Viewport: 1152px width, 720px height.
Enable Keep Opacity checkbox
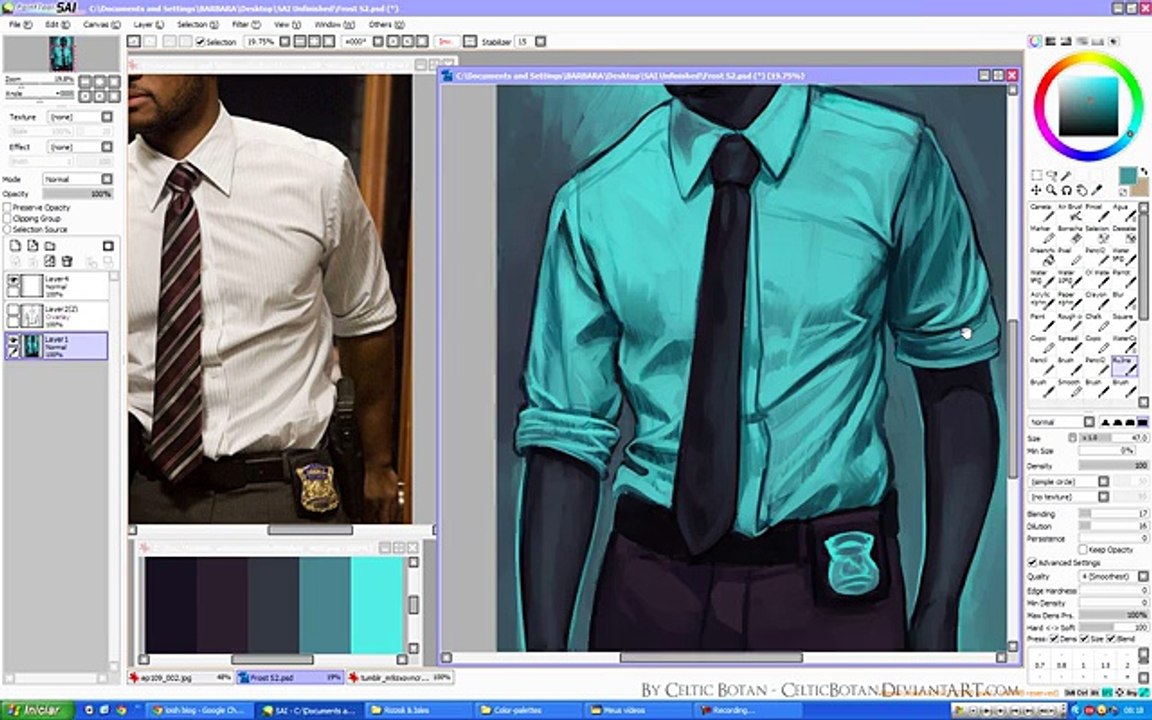point(1083,550)
